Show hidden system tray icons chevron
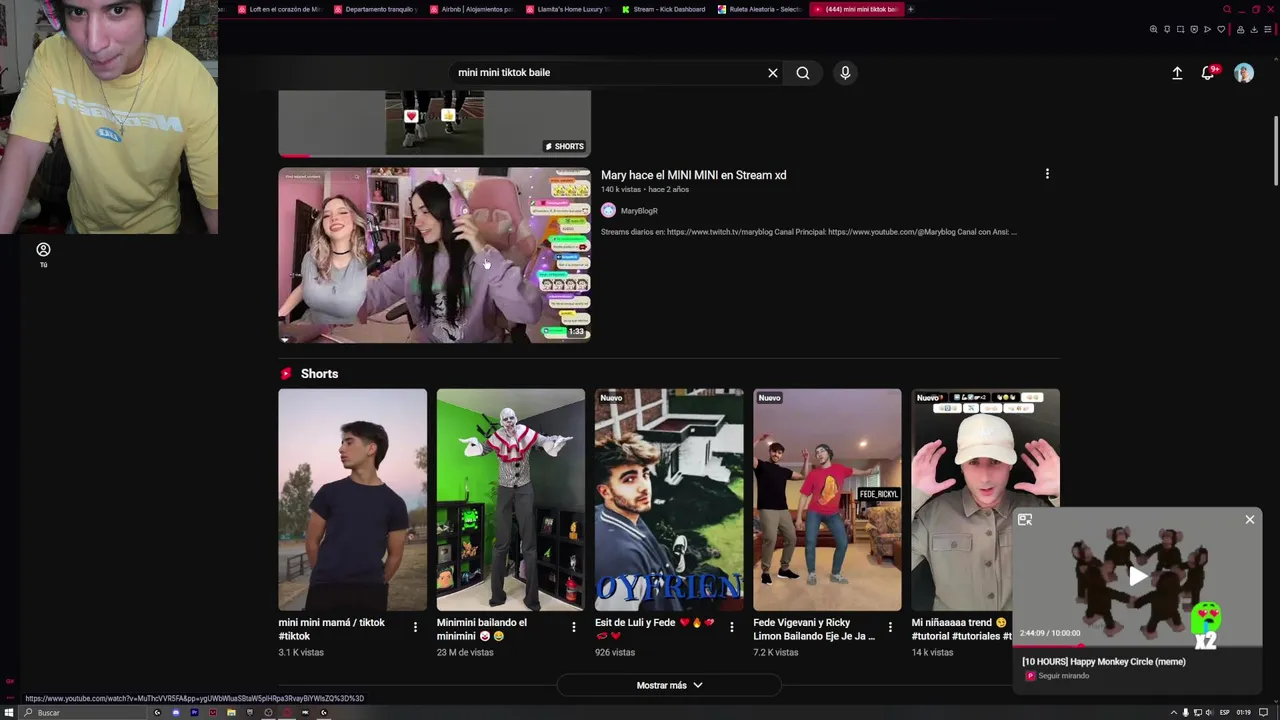1280x720 pixels. click(x=1174, y=712)
